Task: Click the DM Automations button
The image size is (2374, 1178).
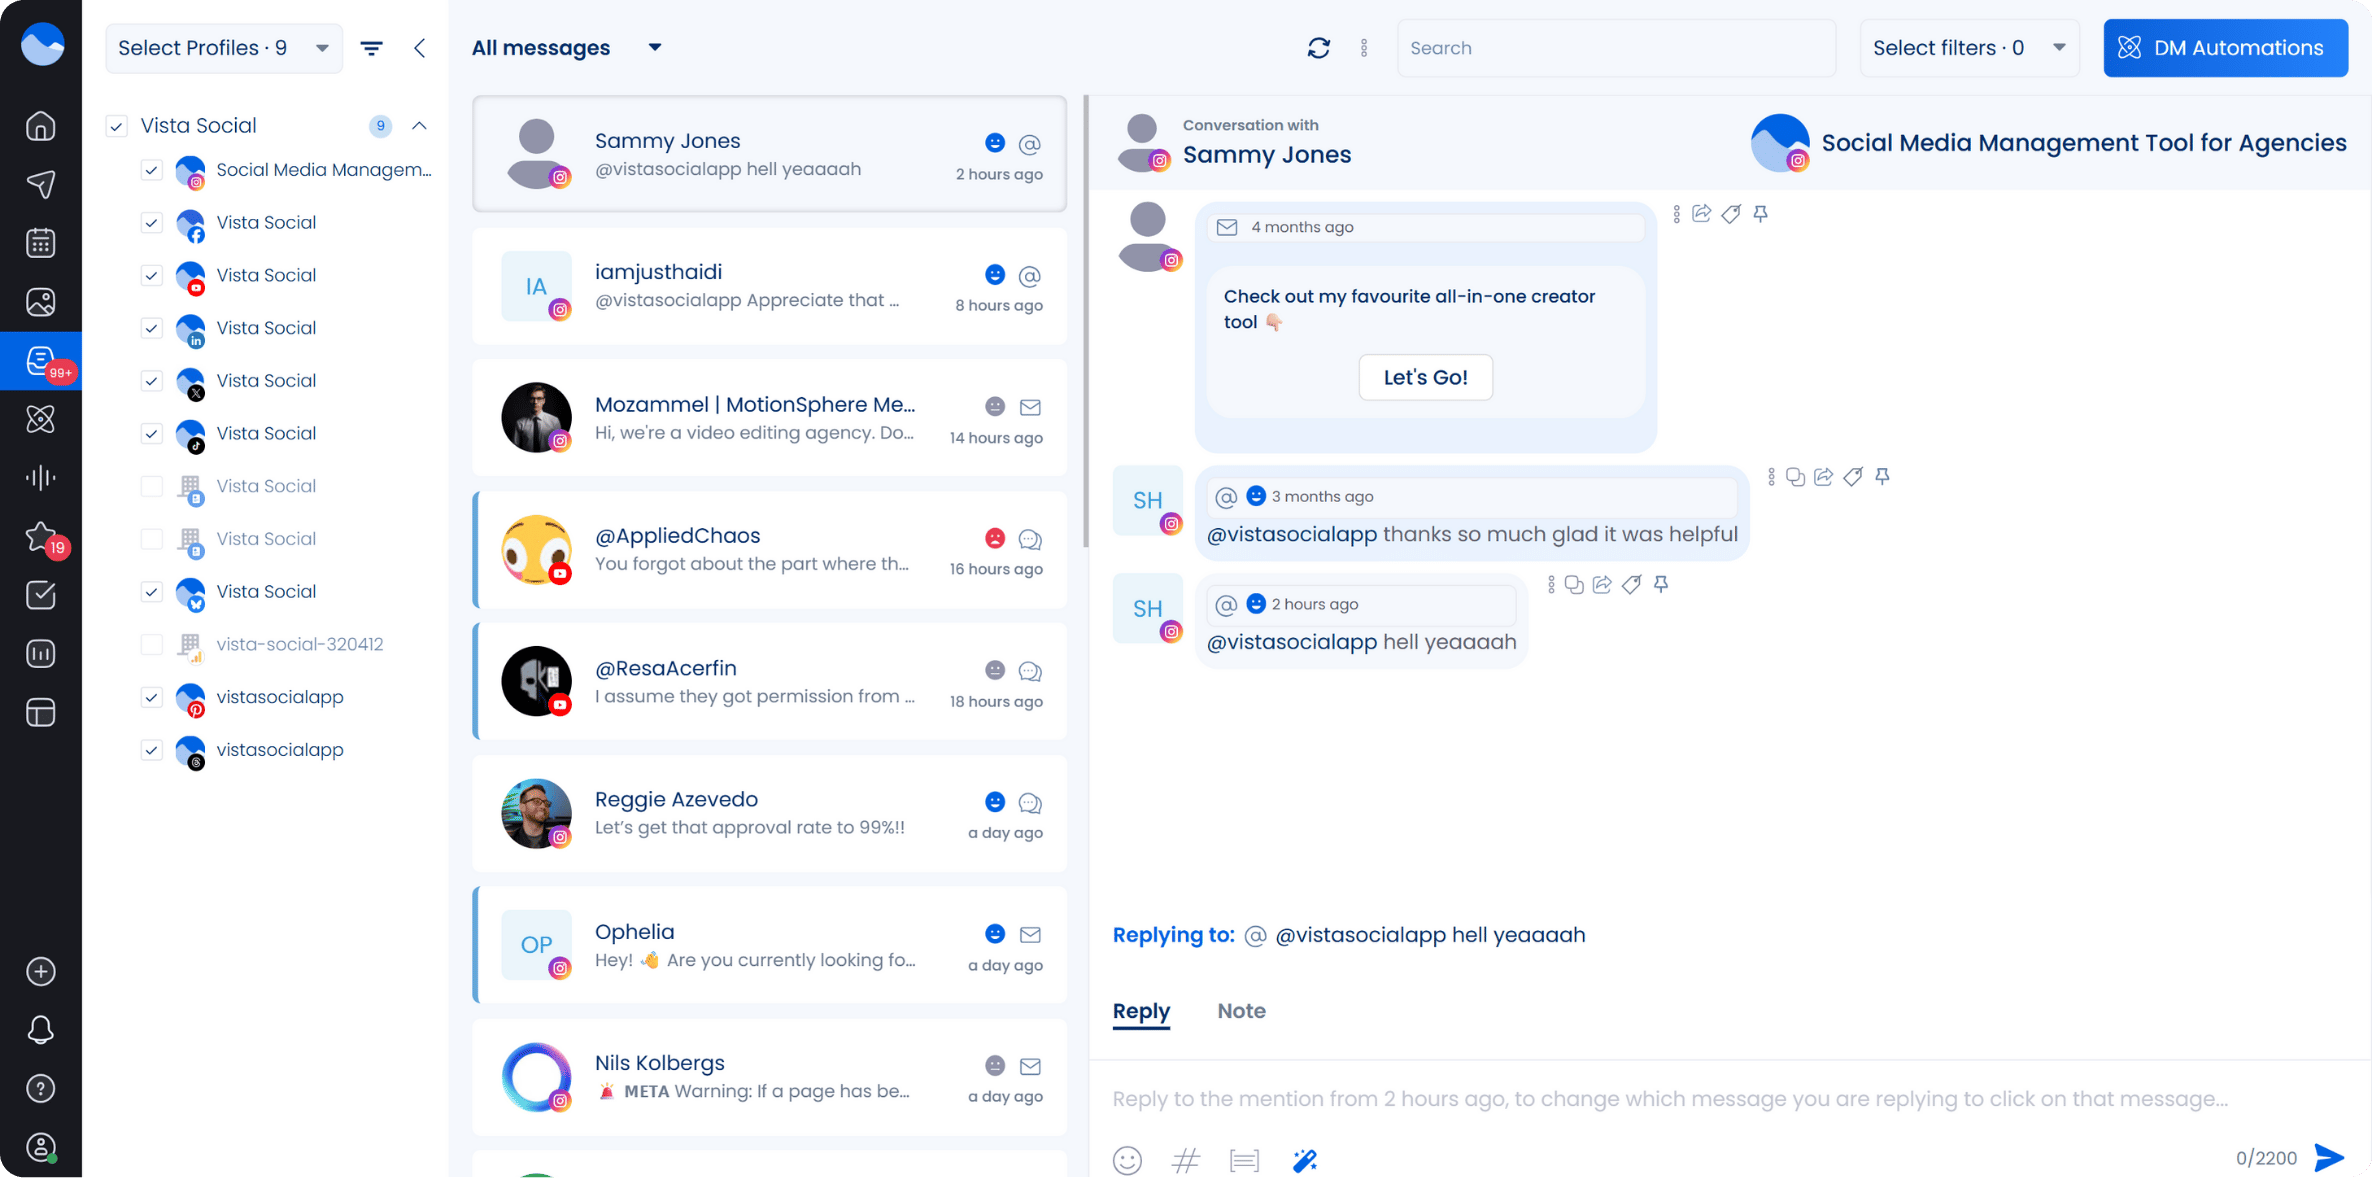Action: click(x=2225, y=48)
